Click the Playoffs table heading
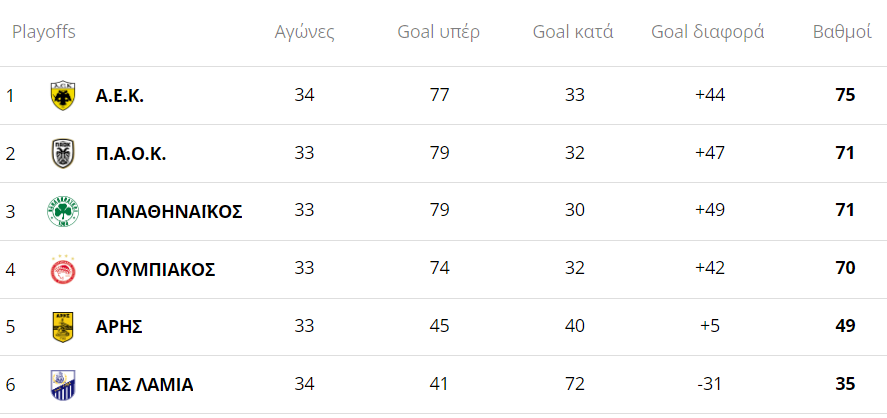 44,32
